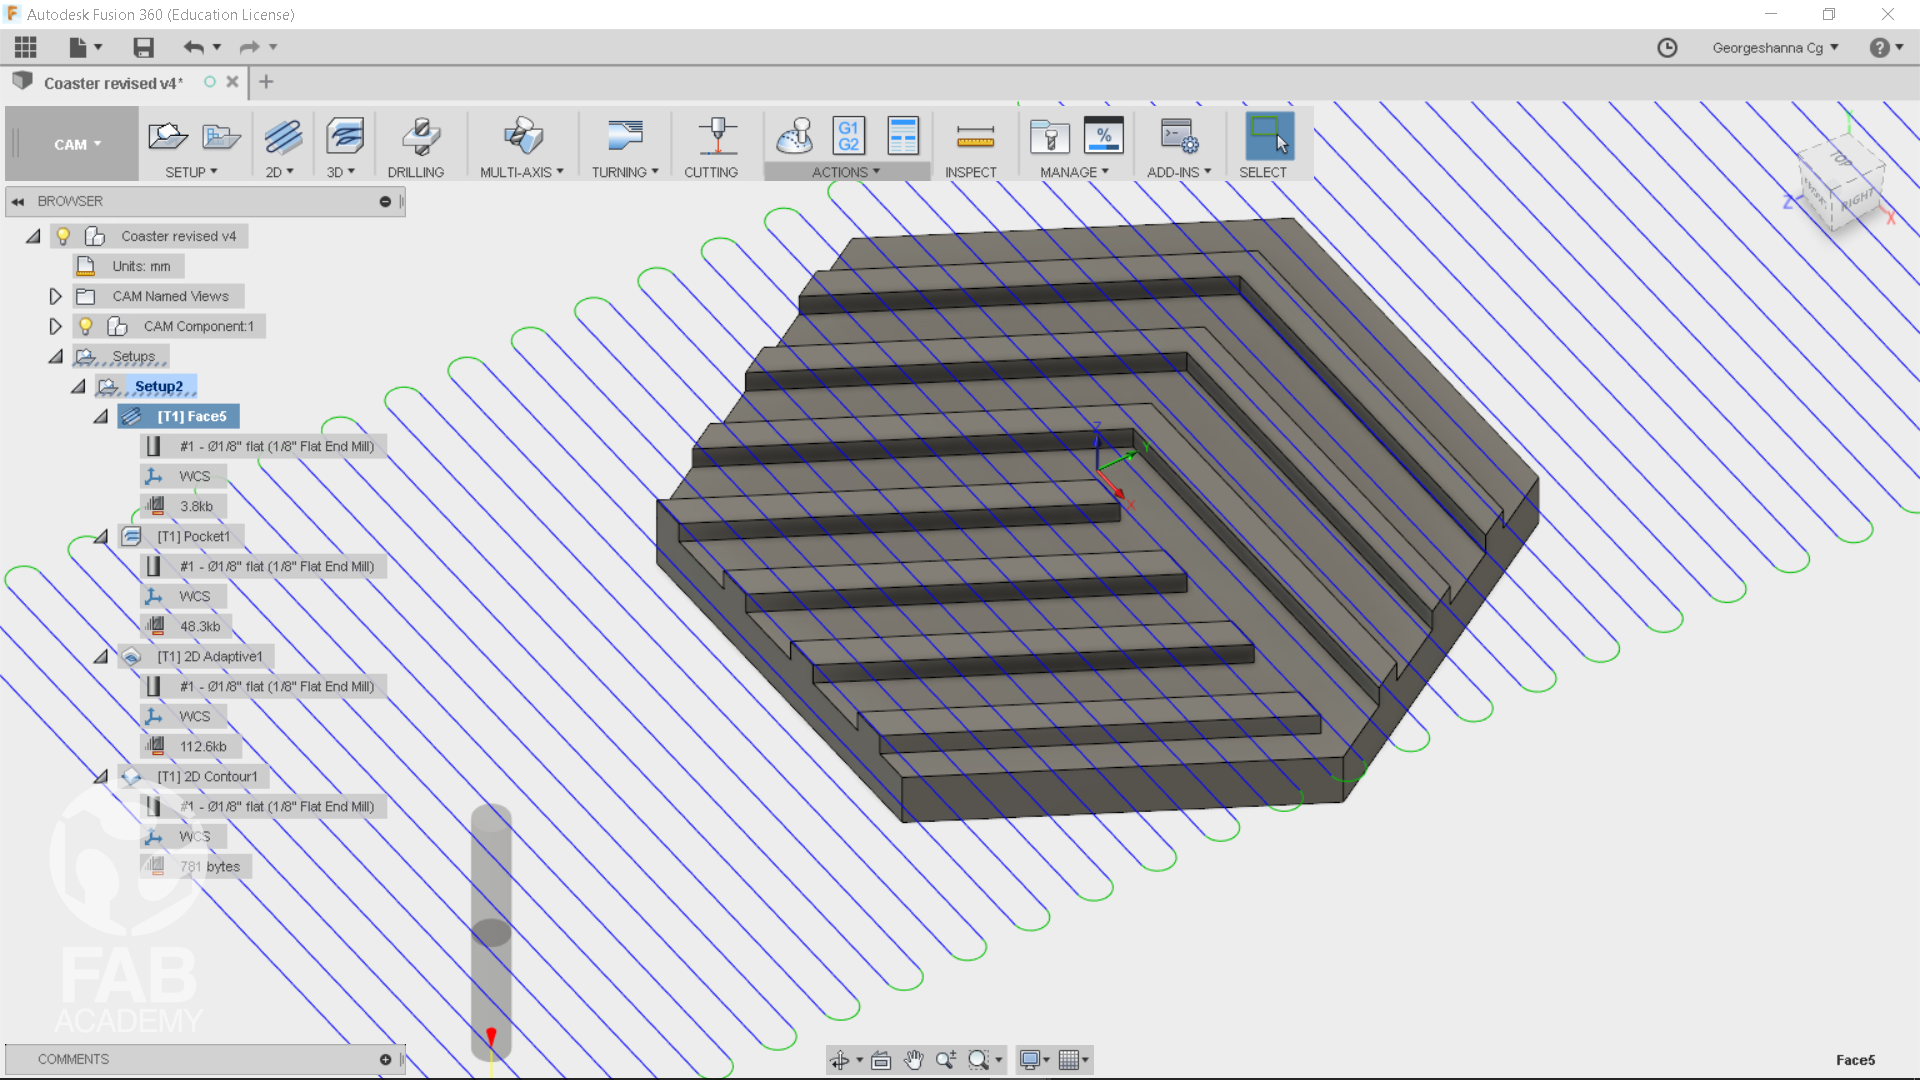Click the TOP face of the ViewCube
The height and width of the screenshot is (1080, 1920).
1841,157
